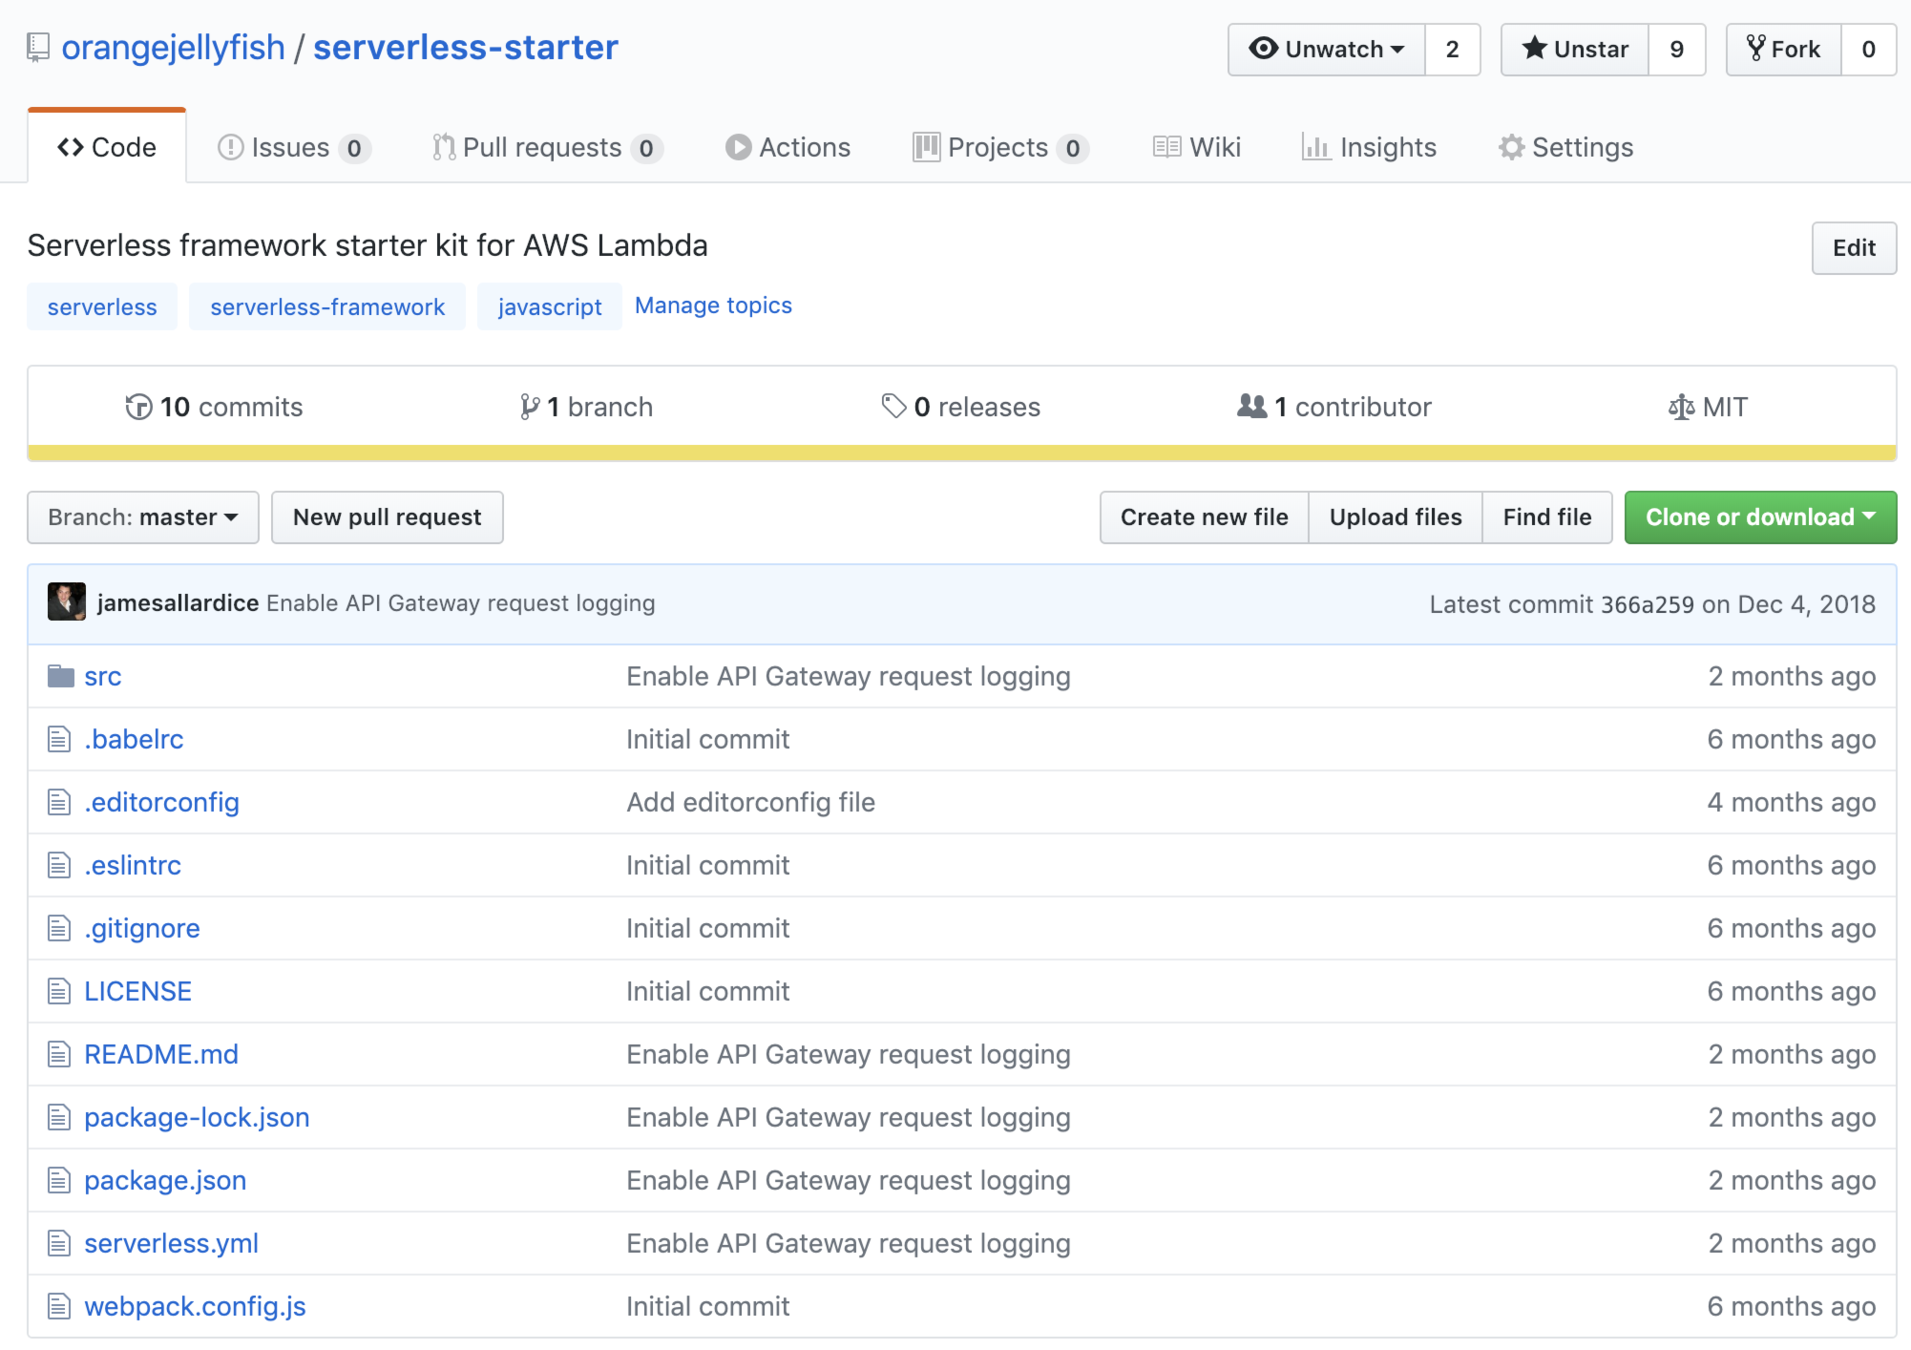This screenshot has height=1350, width=1911.
Task: View the stargazers count of 9
Action: pyautogui.click(x=1677, y=49)
